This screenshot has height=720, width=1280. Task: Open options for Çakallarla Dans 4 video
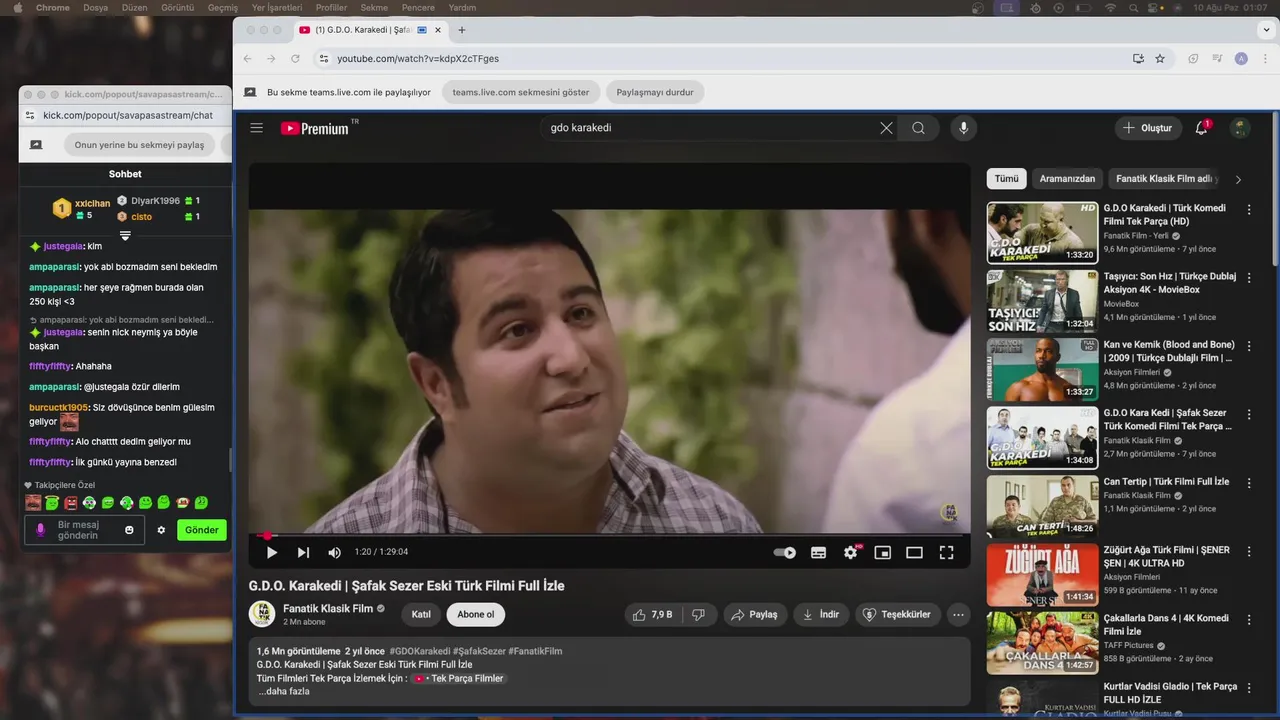pos(1249,619)
